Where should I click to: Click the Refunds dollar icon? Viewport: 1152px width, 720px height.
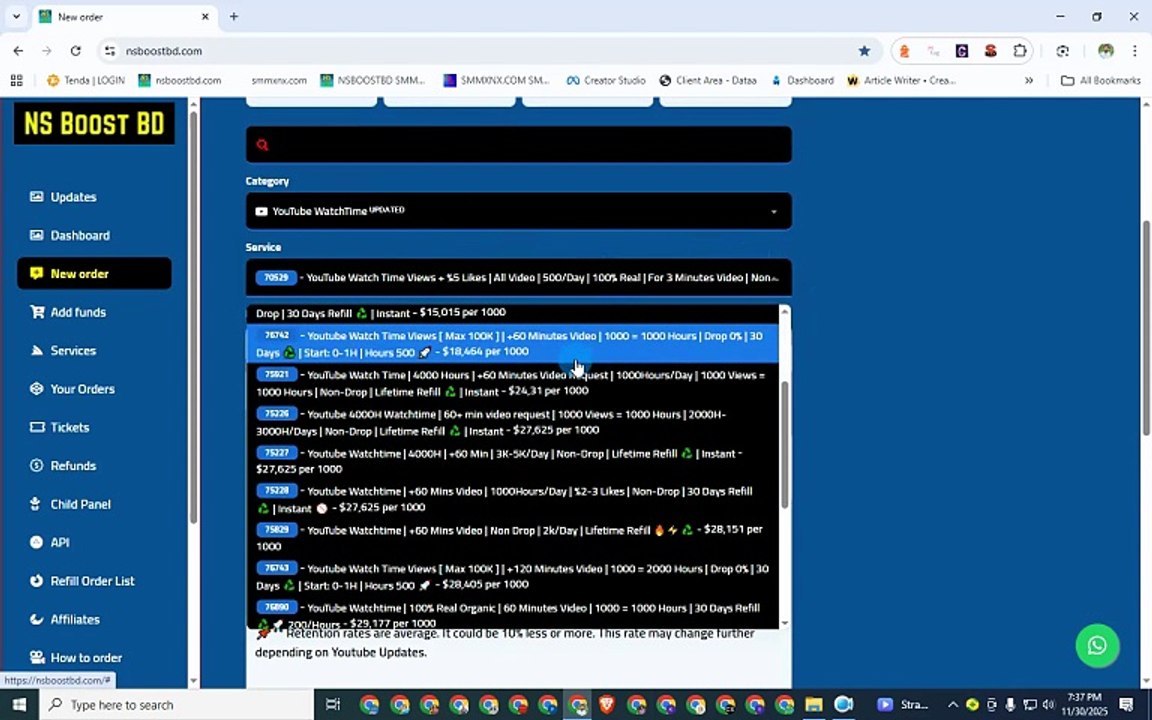(x=36, y=466)
